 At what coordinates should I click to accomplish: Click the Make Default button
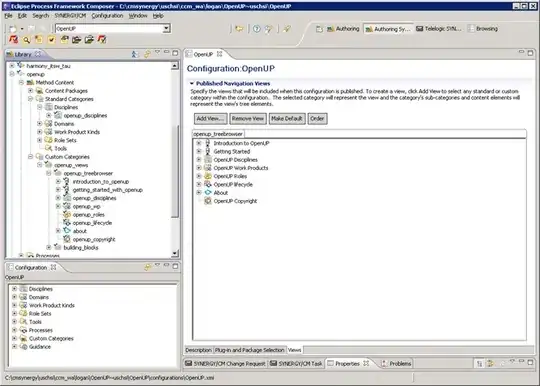287,118
